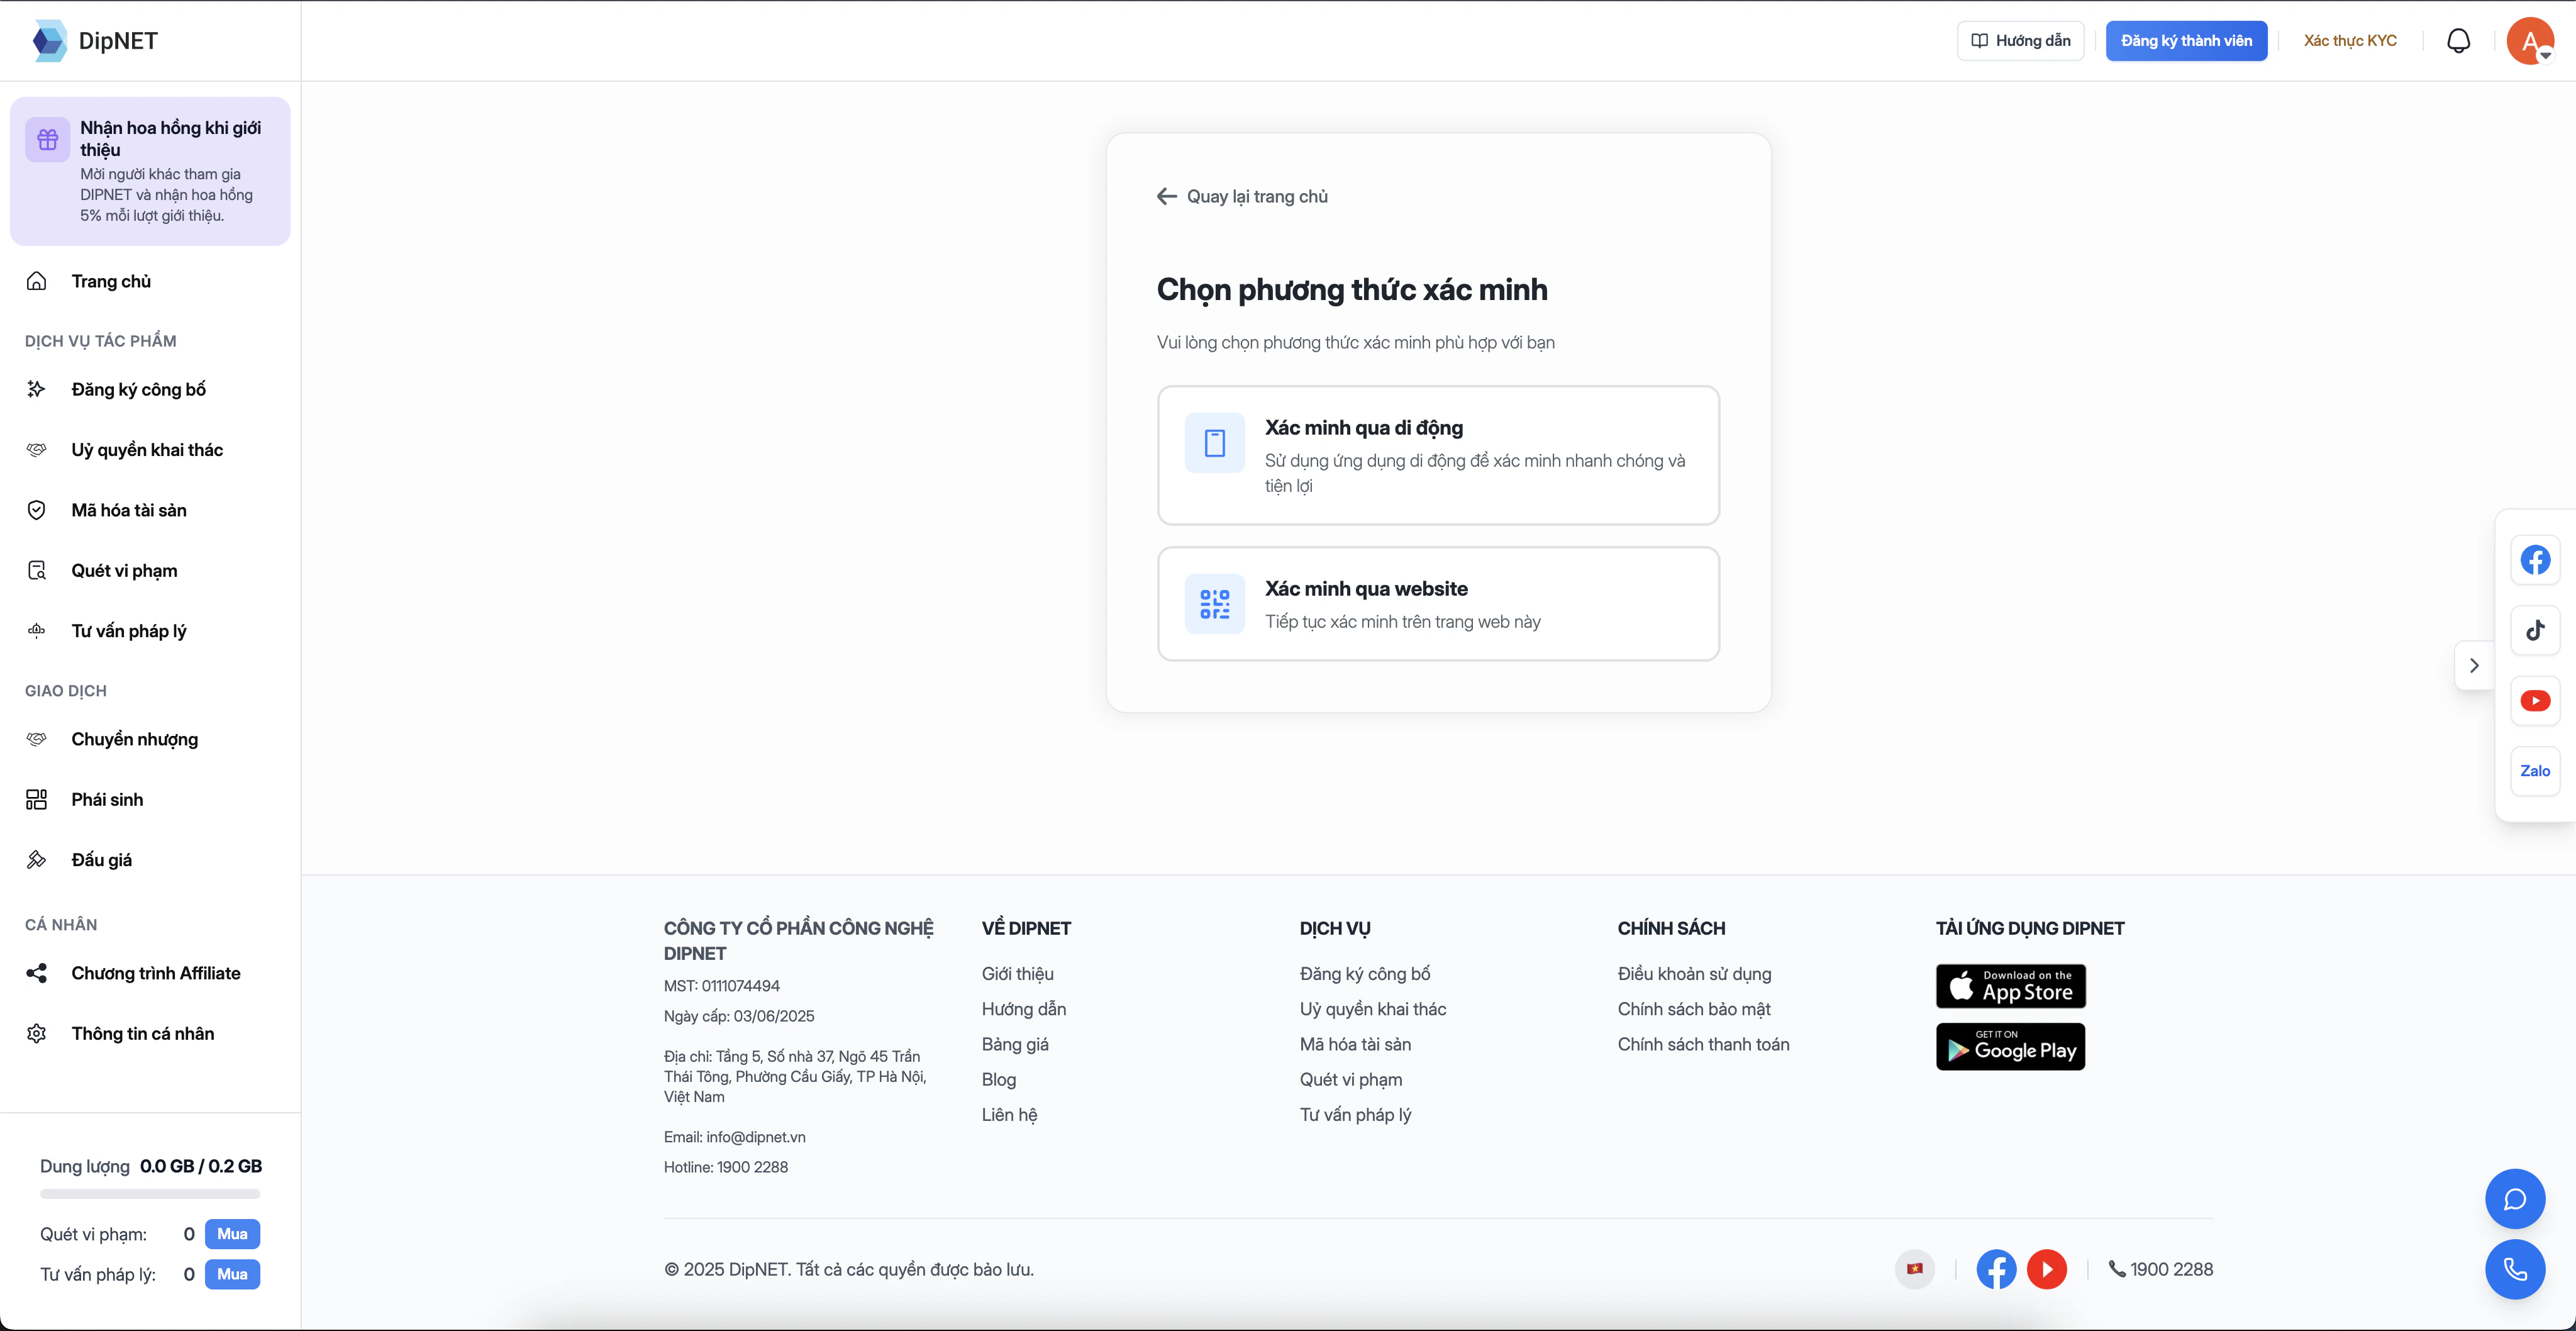Open the YouTube icon in side social panel
The image size is (2576, 1331).
[x=2535, y=701]
